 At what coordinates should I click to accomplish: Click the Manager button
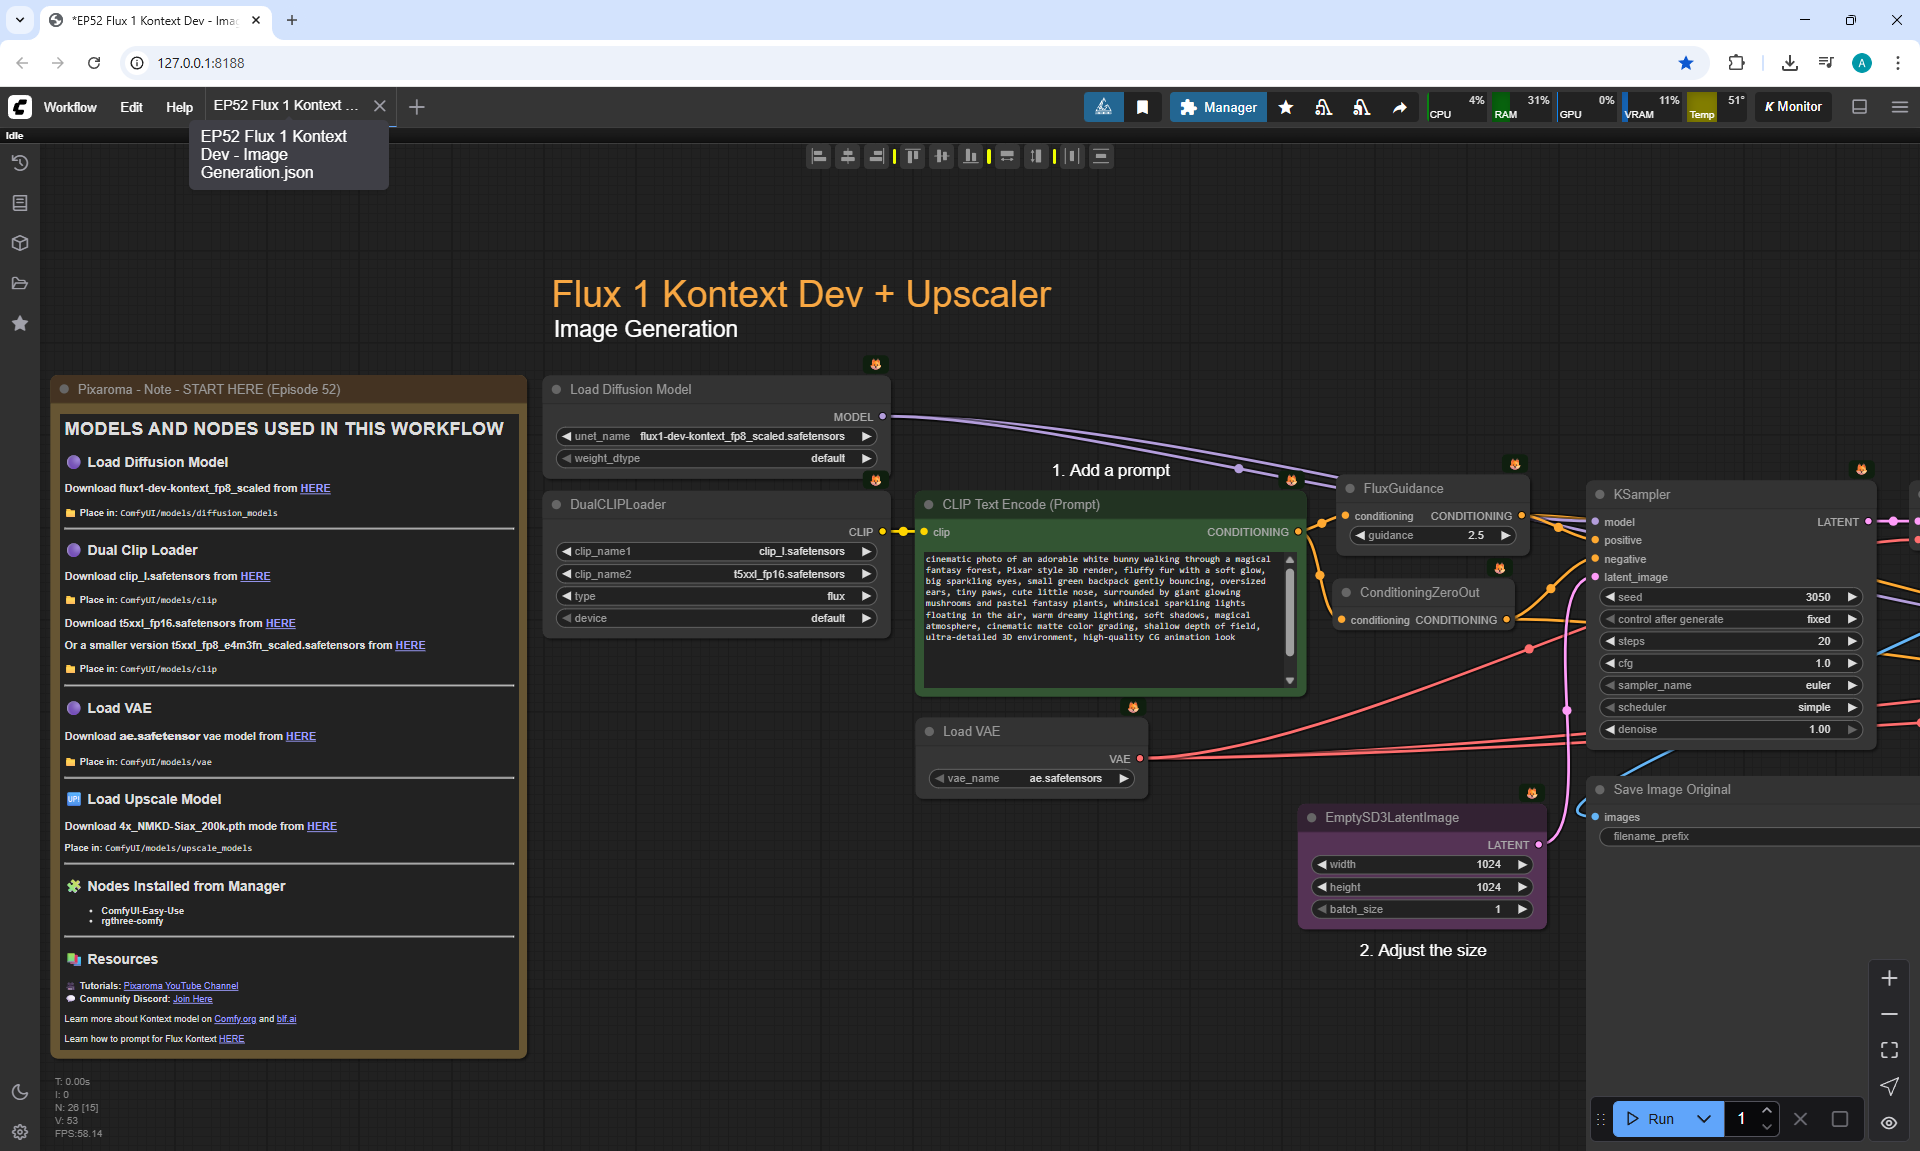1218,107
